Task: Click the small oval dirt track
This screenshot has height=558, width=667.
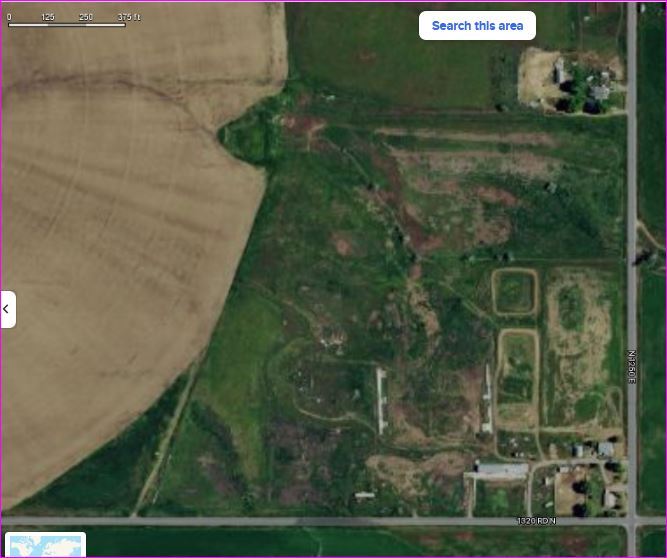Action: [x=514, y=292]
